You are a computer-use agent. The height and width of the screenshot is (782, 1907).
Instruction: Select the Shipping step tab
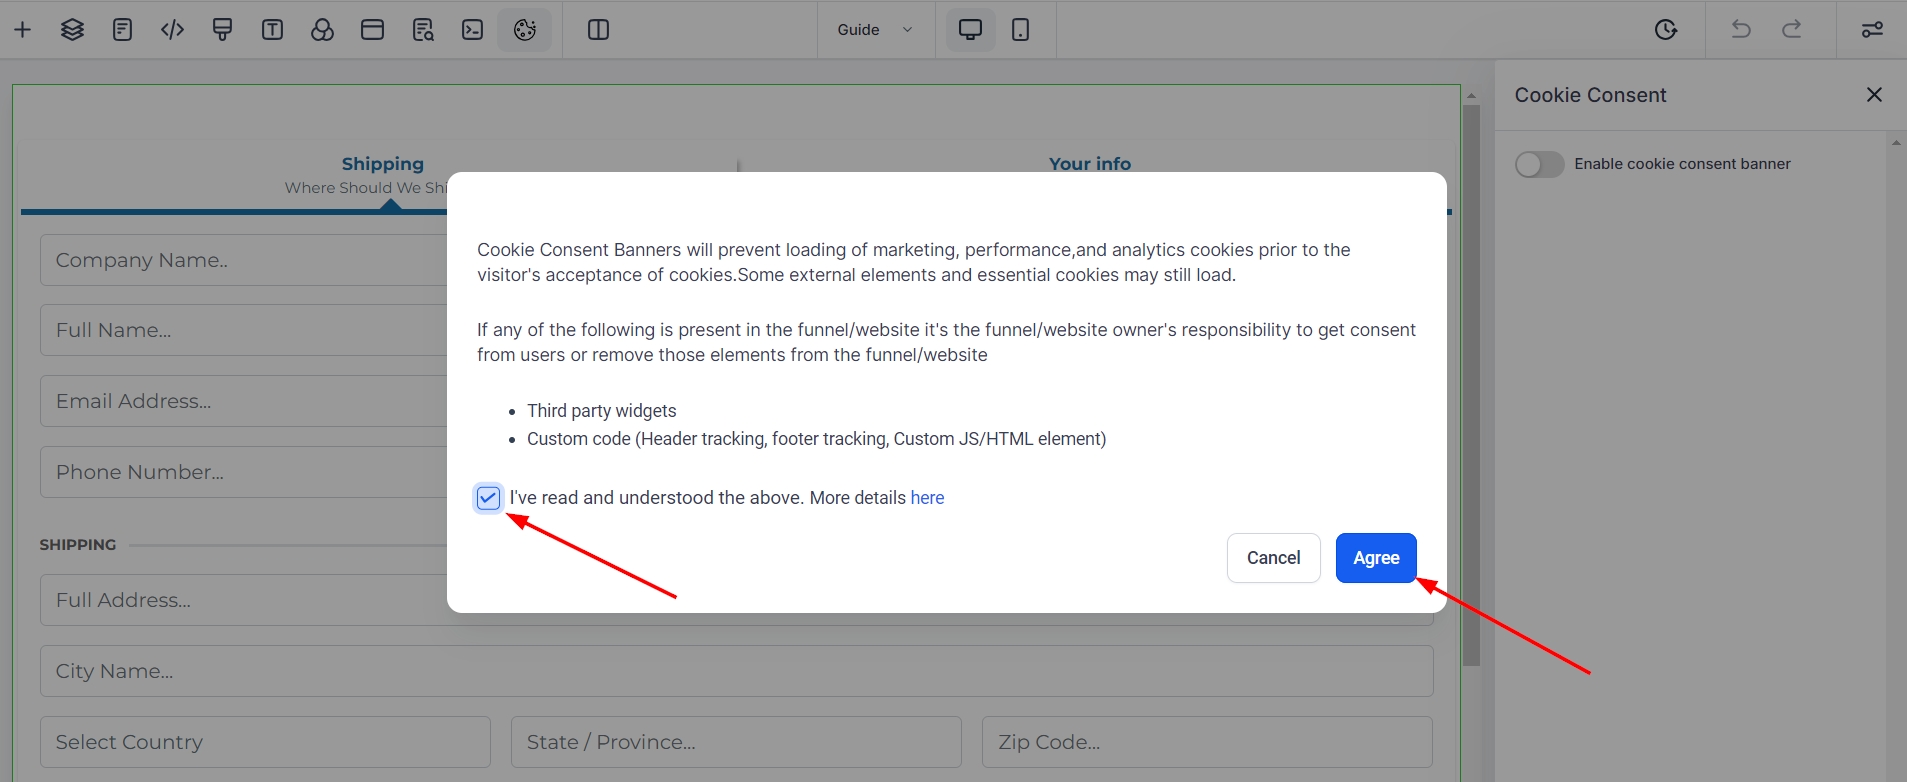click(x=382, y=164)
